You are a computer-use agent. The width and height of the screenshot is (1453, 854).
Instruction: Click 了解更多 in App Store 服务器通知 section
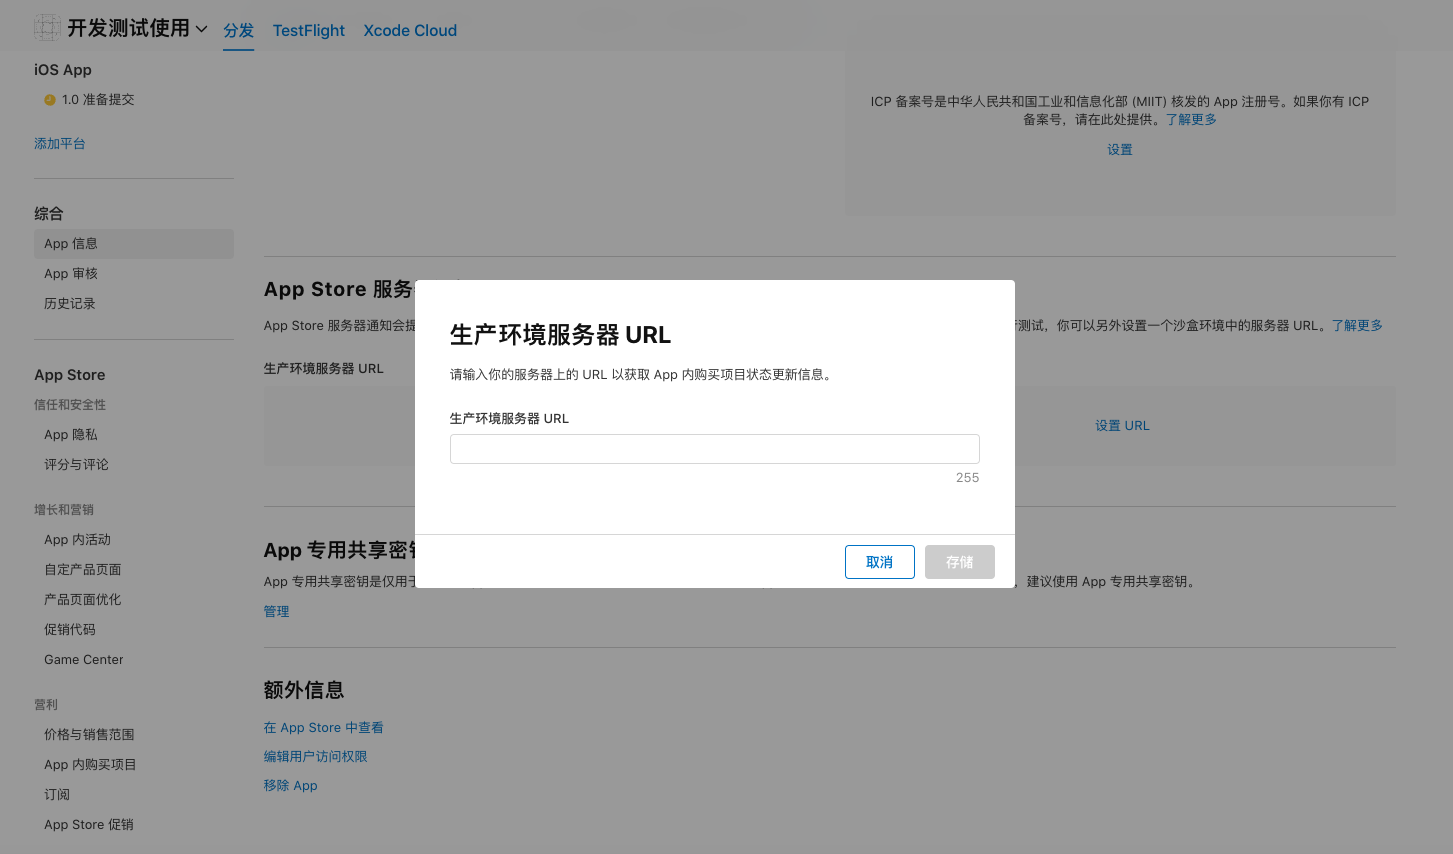(x=1357, y=326)
